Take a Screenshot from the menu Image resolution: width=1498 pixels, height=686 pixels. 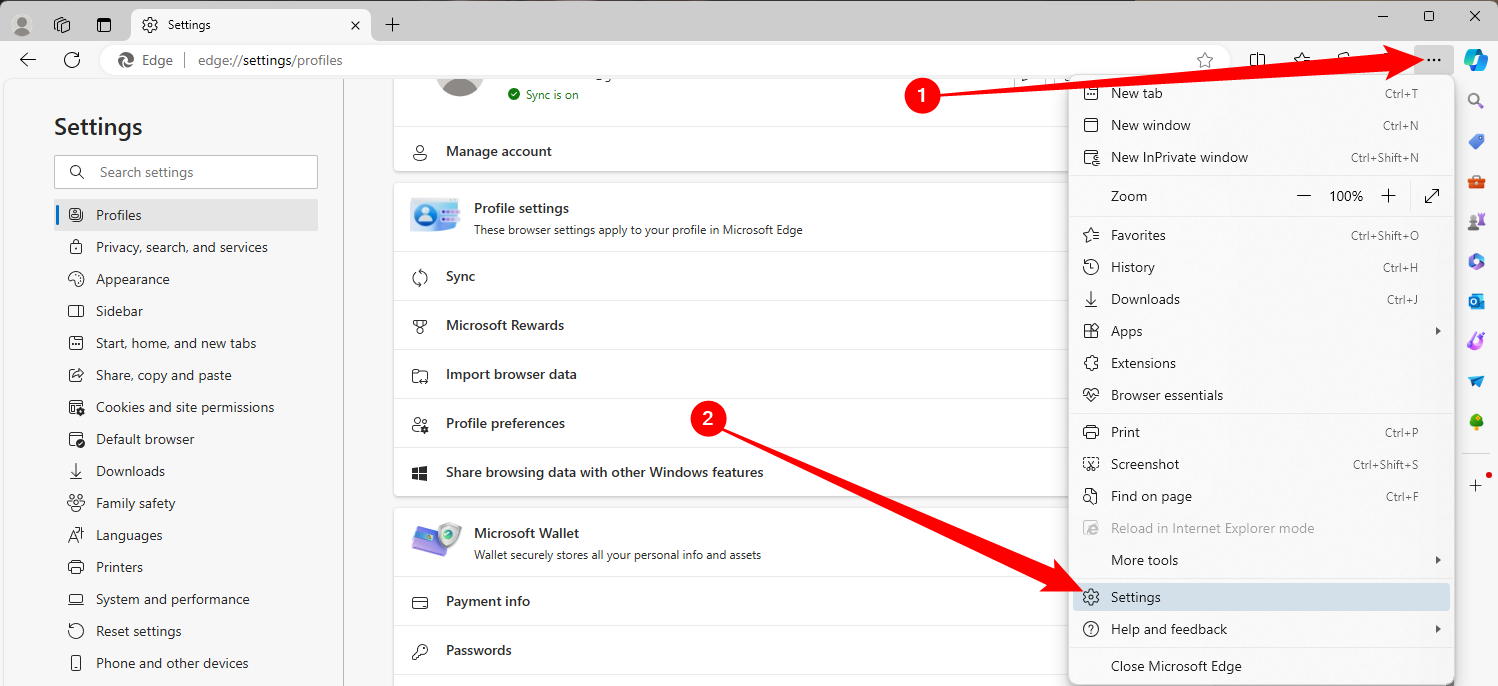[x=1144, y=463]
